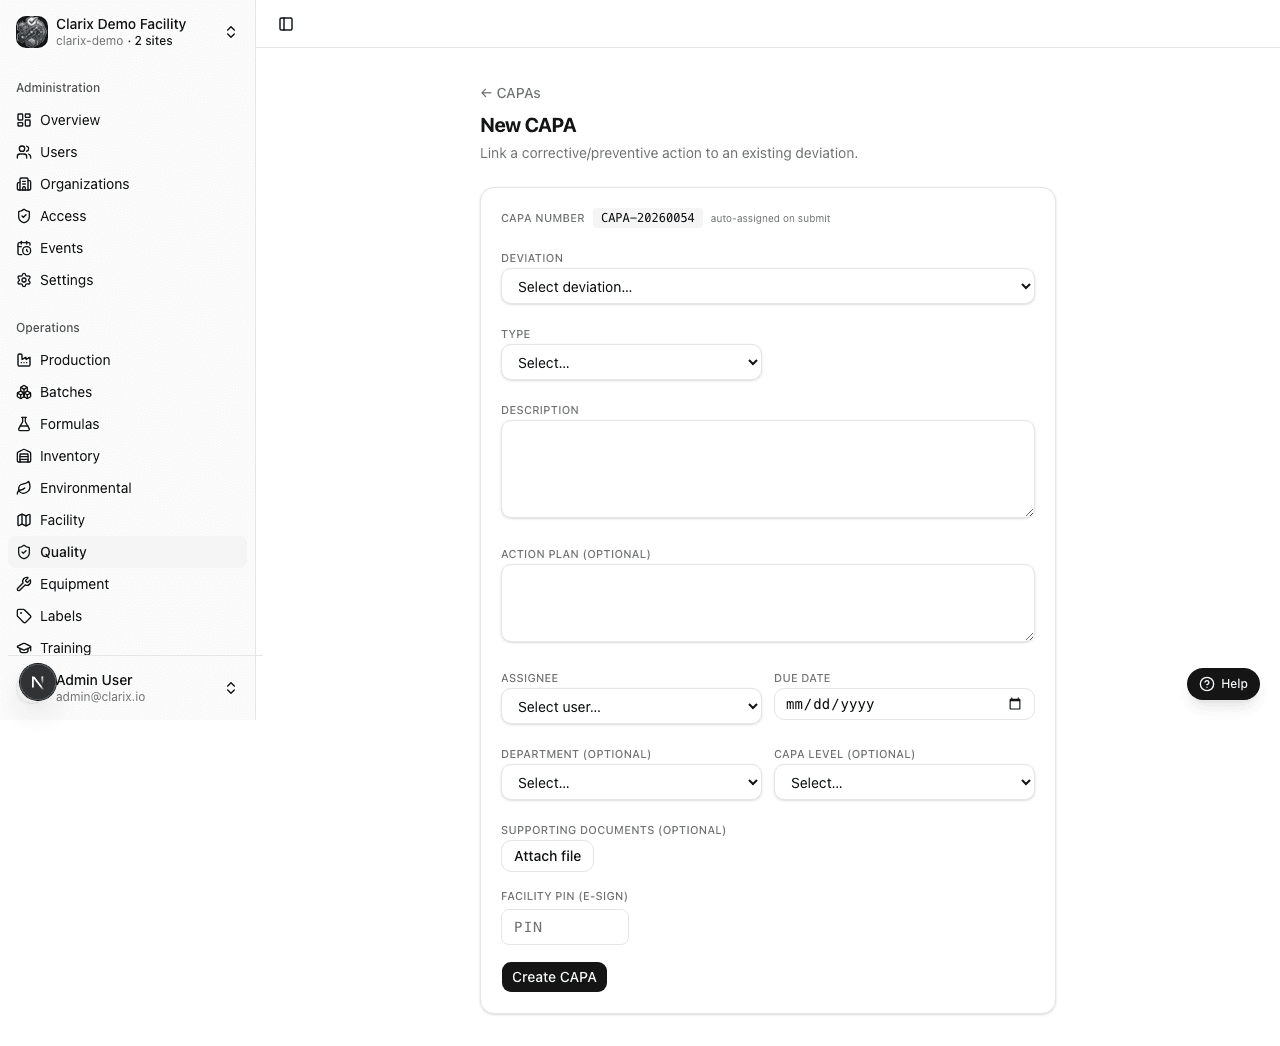Click the Organizations building icon
This screenshot has width=1280, height=1046.
click(24, 184)
